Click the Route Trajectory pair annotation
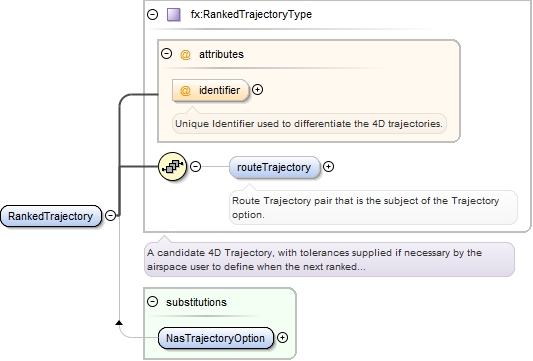 click(373, 207)
